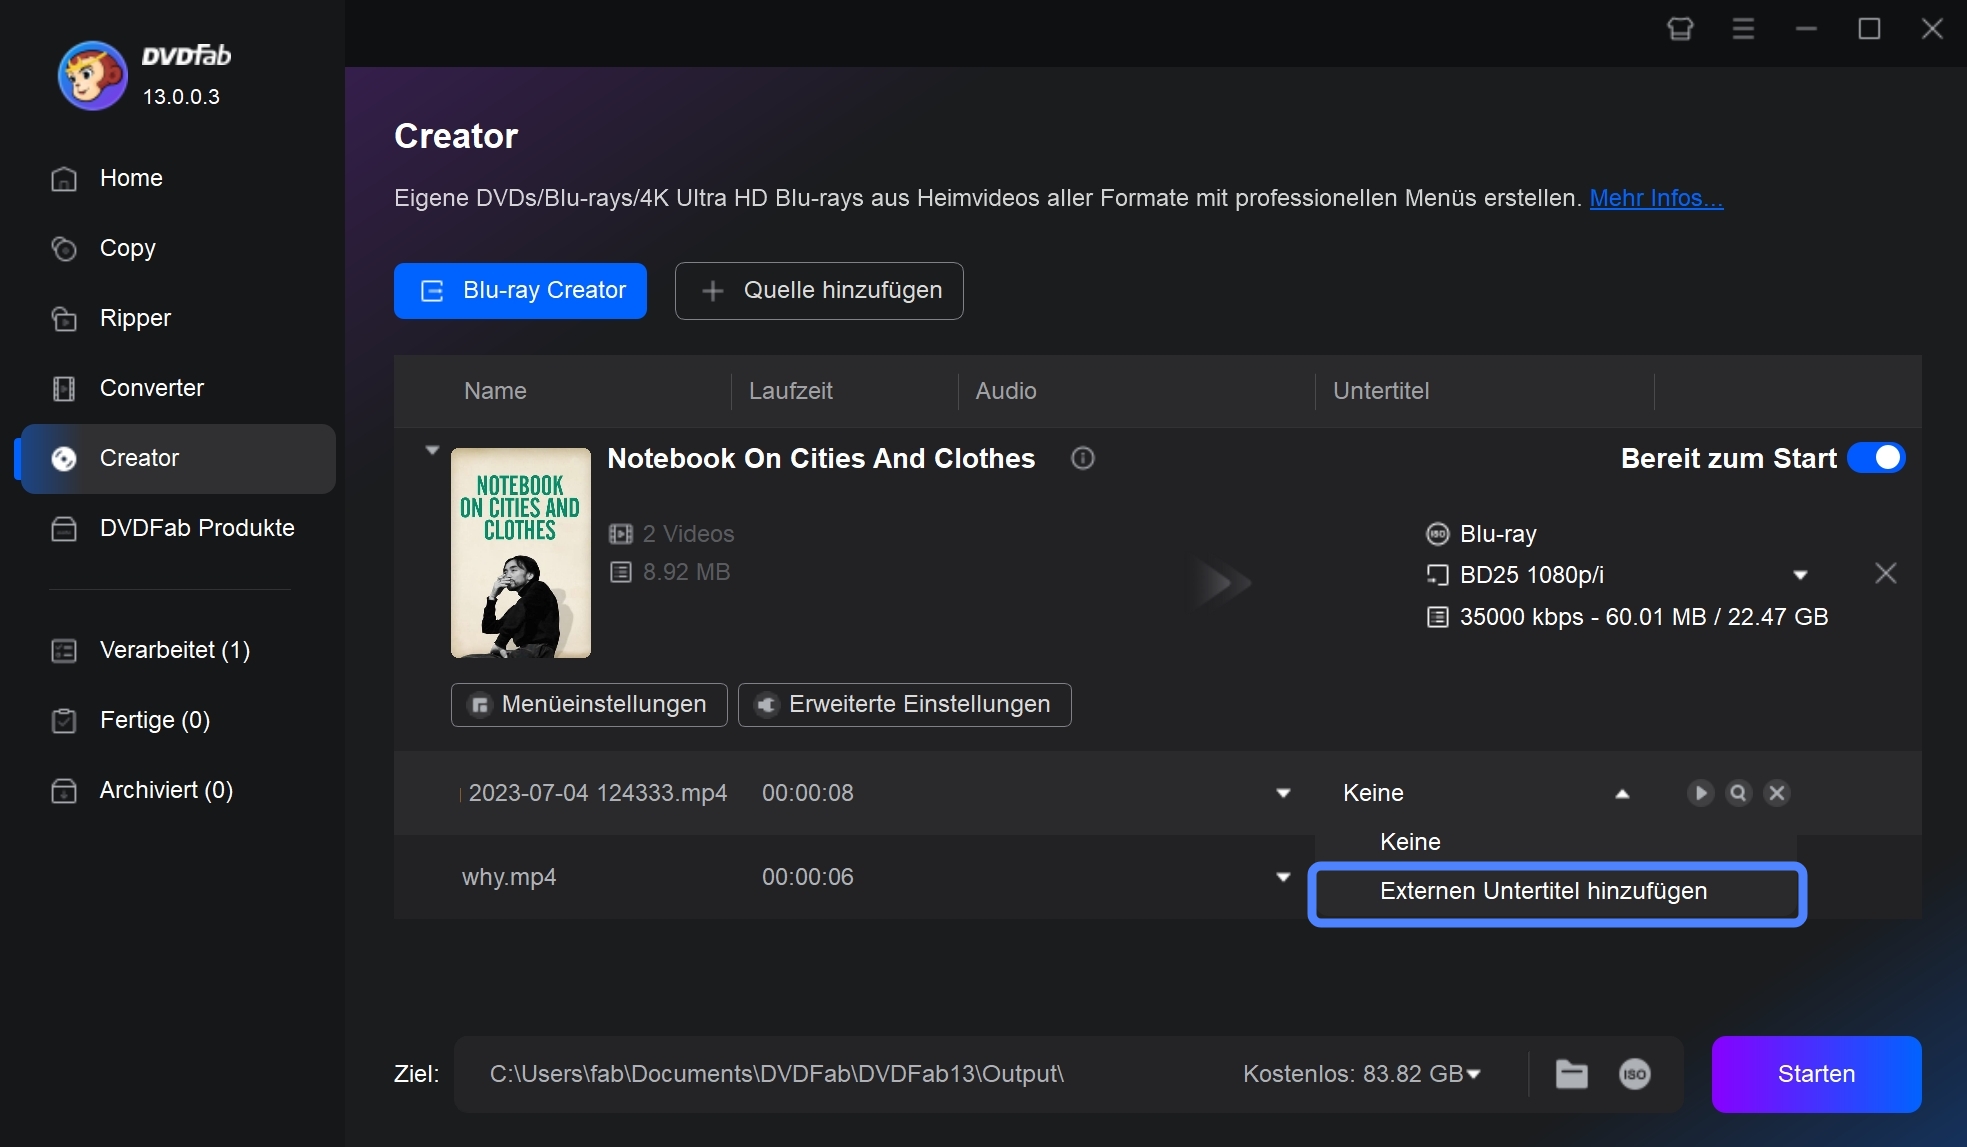Remove the Notebook On Cities task

(1886, 573)
